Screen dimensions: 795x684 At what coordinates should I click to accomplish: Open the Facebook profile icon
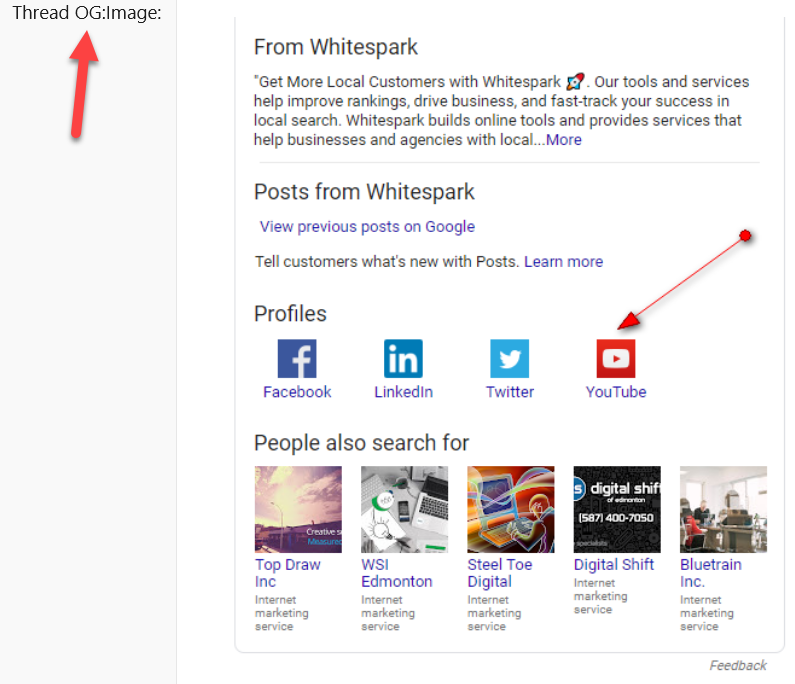297,358
